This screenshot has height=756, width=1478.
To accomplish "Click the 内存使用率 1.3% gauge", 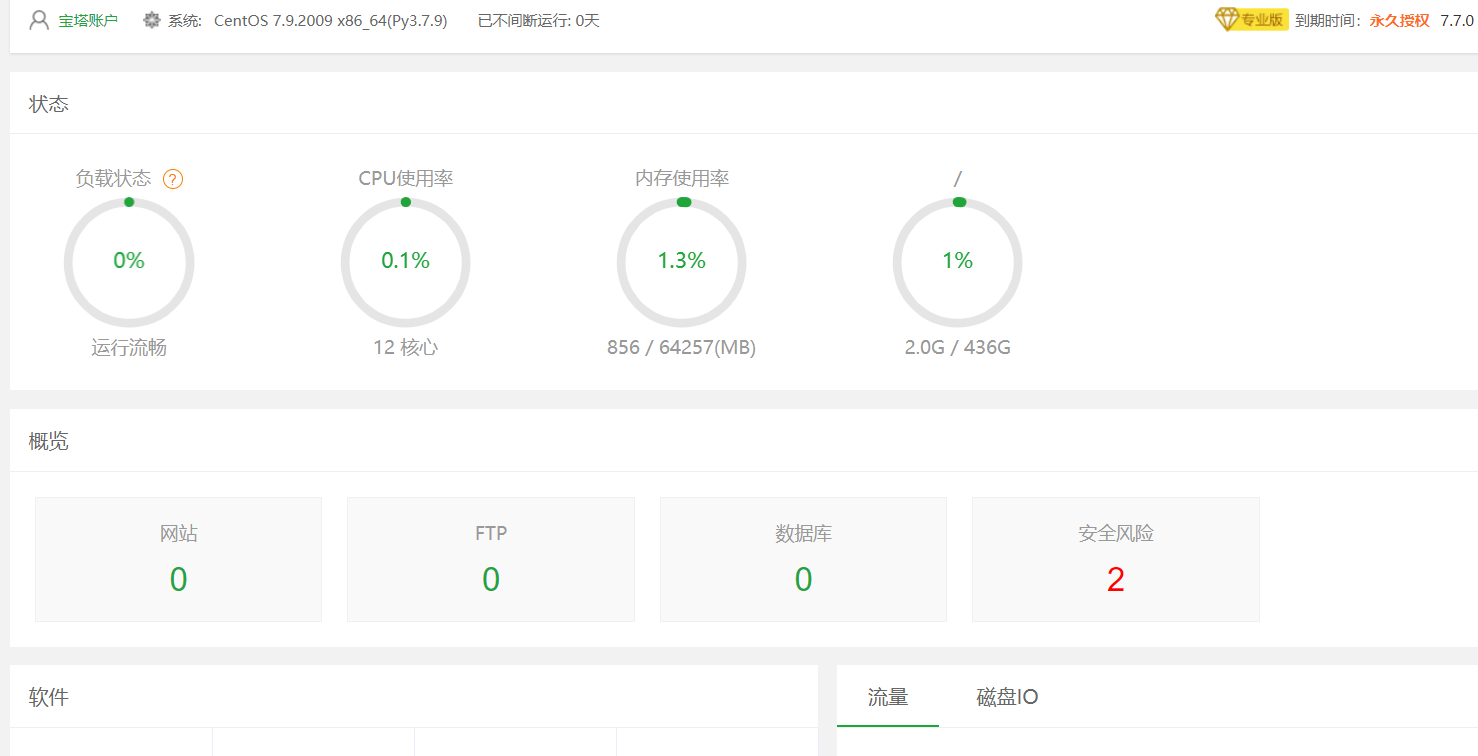I will pyautogui.click(x=682, y=262).
